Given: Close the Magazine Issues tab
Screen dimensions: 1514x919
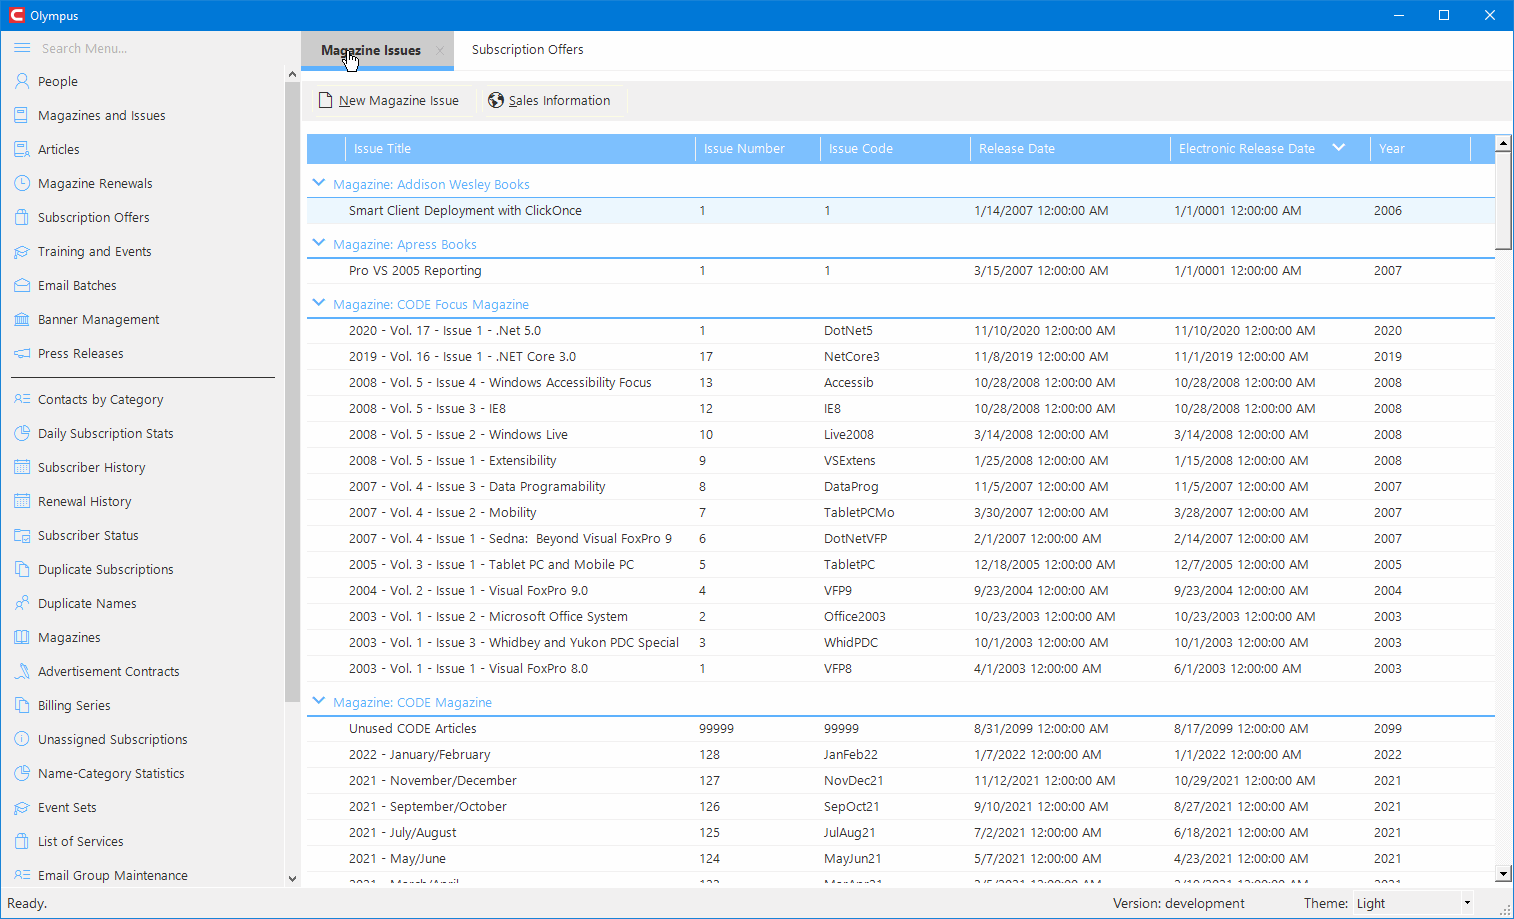Looking at the screenshot, I should coord(440,50).
